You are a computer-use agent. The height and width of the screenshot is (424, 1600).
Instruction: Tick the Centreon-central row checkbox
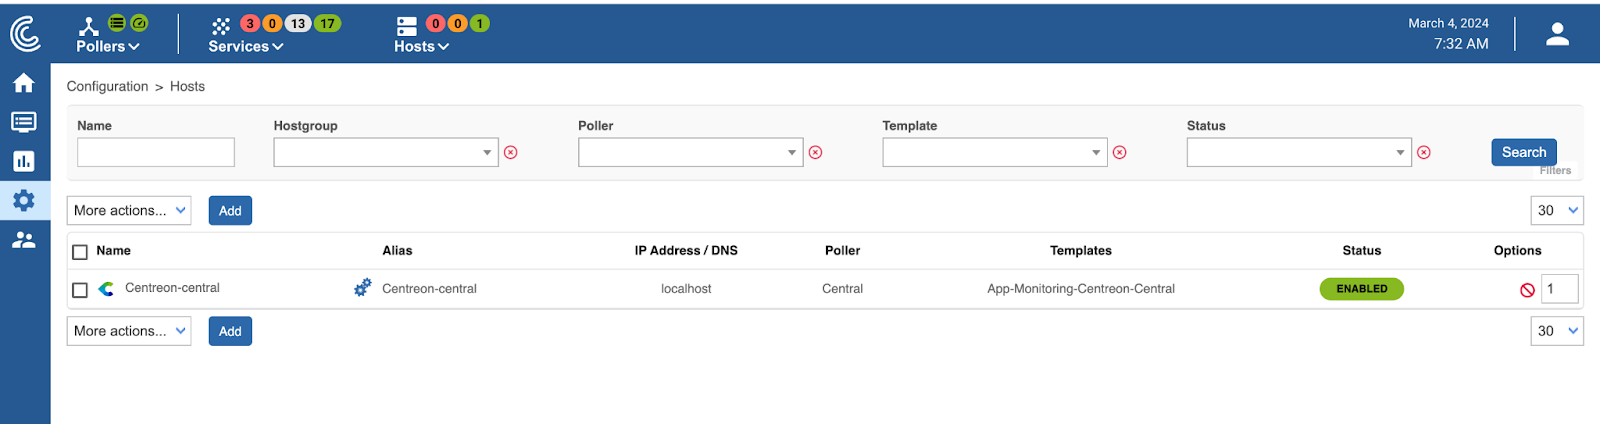click(80, 290)
